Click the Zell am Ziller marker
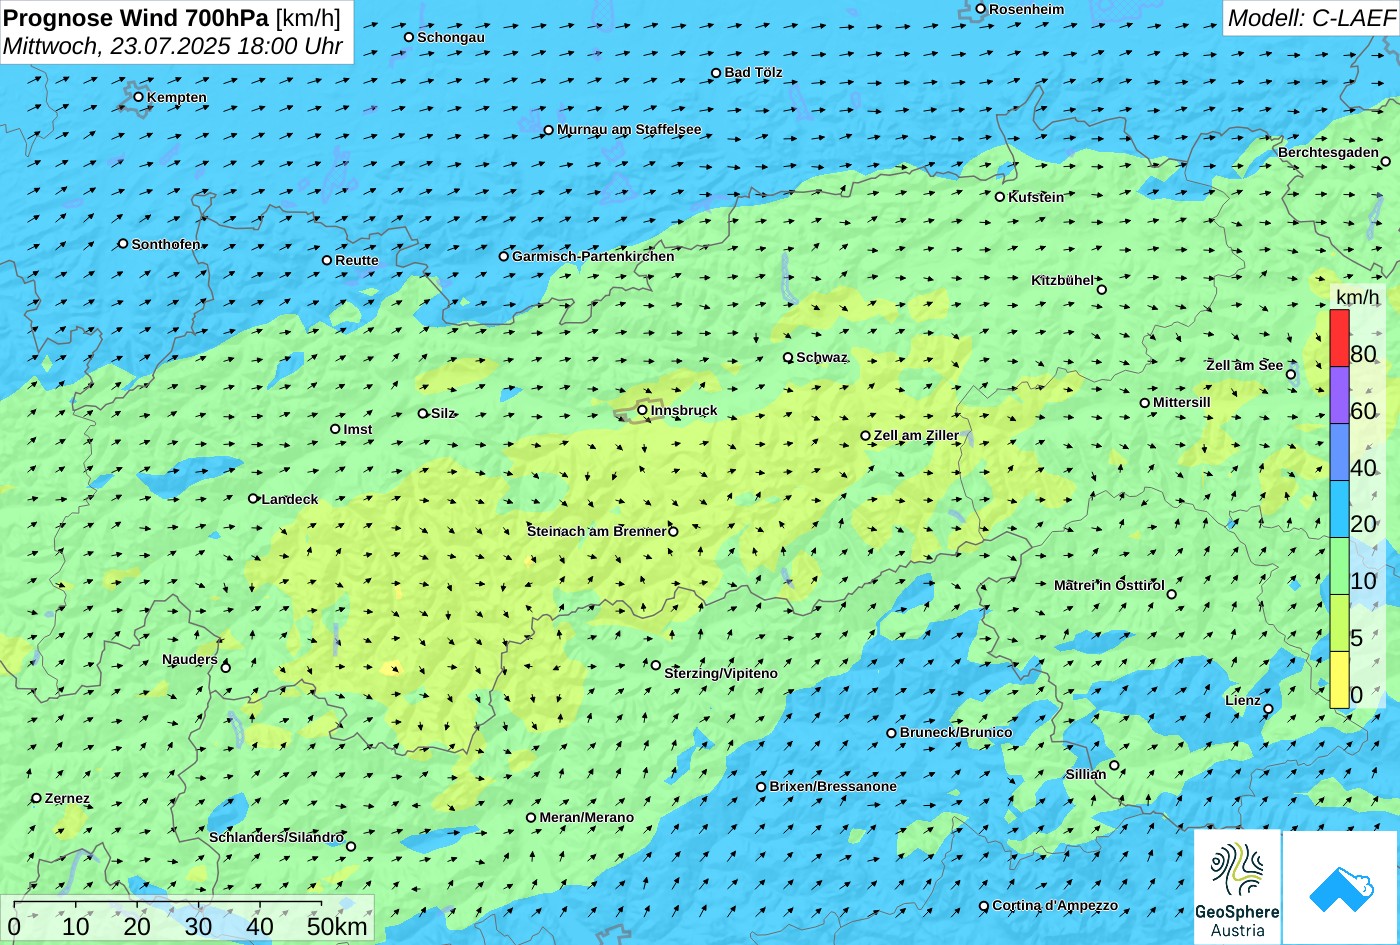 point(866,436)
